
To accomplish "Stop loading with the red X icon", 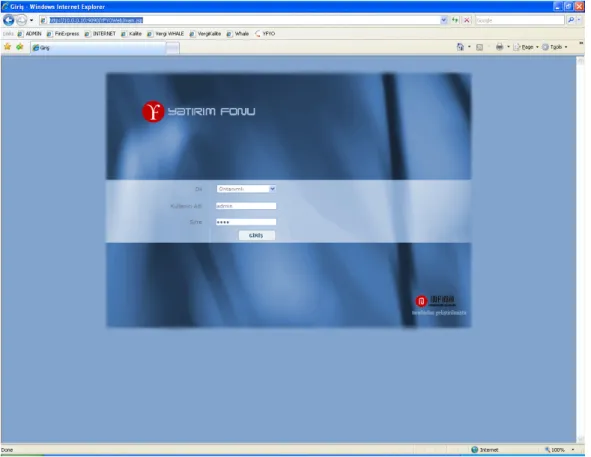I will [467, 20].
